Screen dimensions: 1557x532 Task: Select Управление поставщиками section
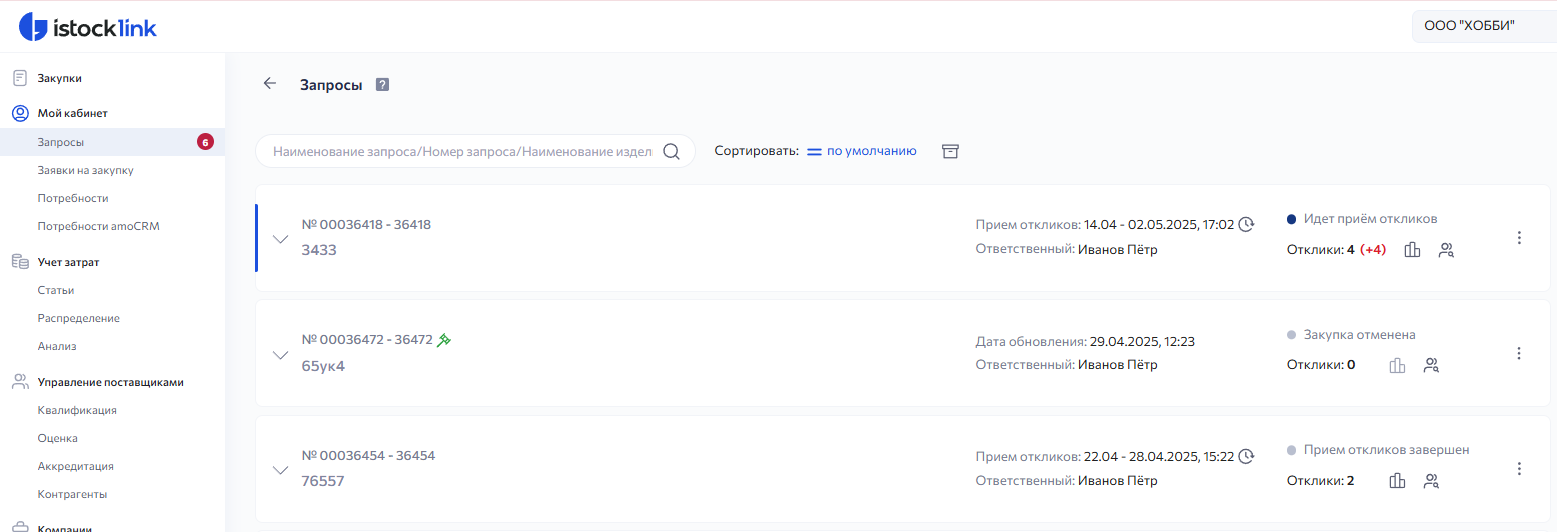110,382
